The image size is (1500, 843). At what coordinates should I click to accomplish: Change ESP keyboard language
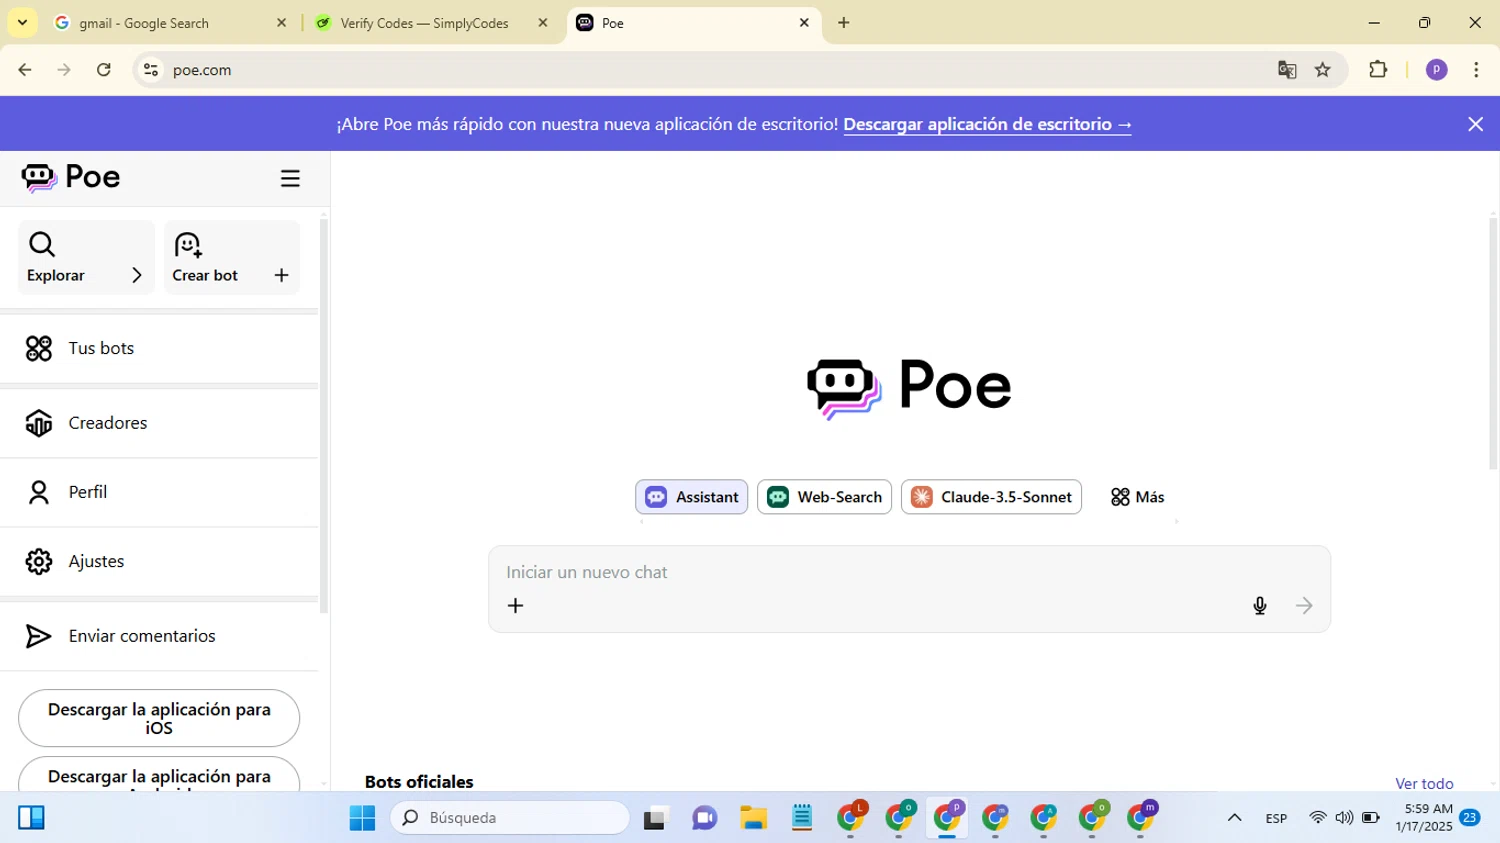click(x=1276, y=818)
